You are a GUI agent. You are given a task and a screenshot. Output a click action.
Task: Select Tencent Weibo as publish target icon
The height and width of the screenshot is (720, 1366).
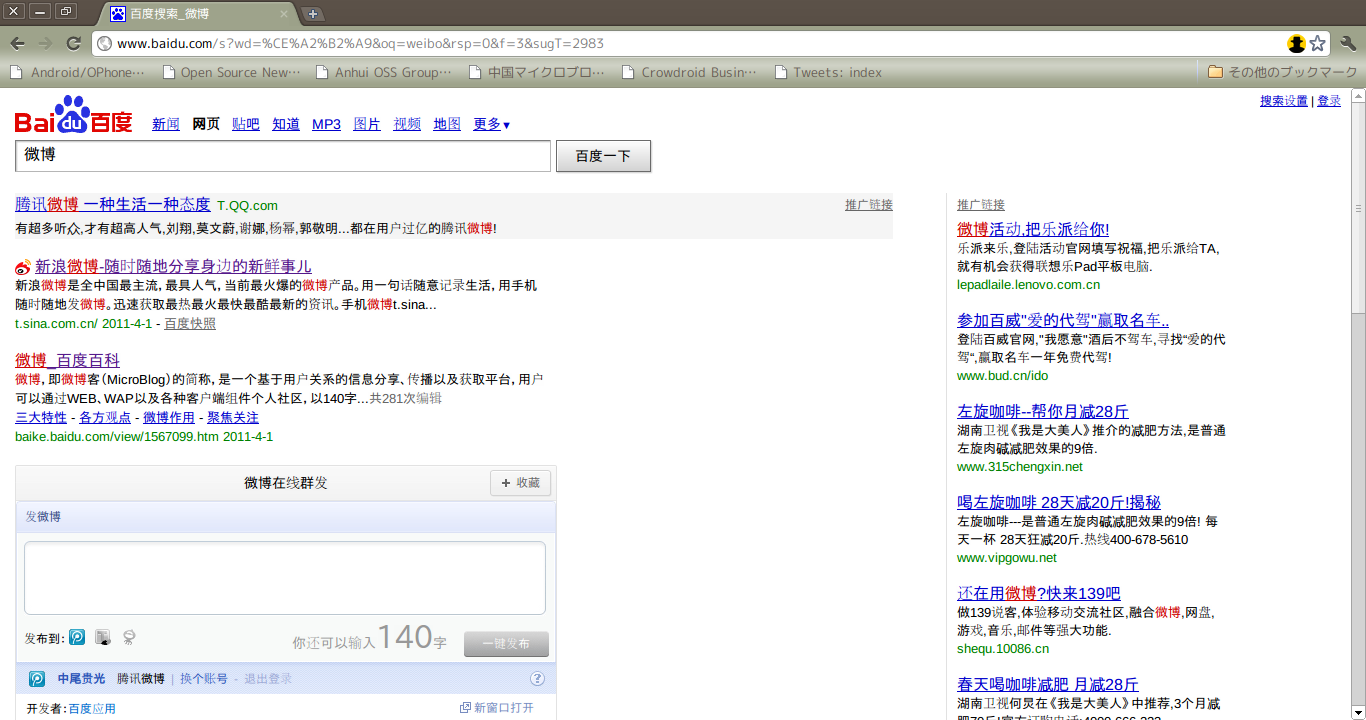point(77,637)
